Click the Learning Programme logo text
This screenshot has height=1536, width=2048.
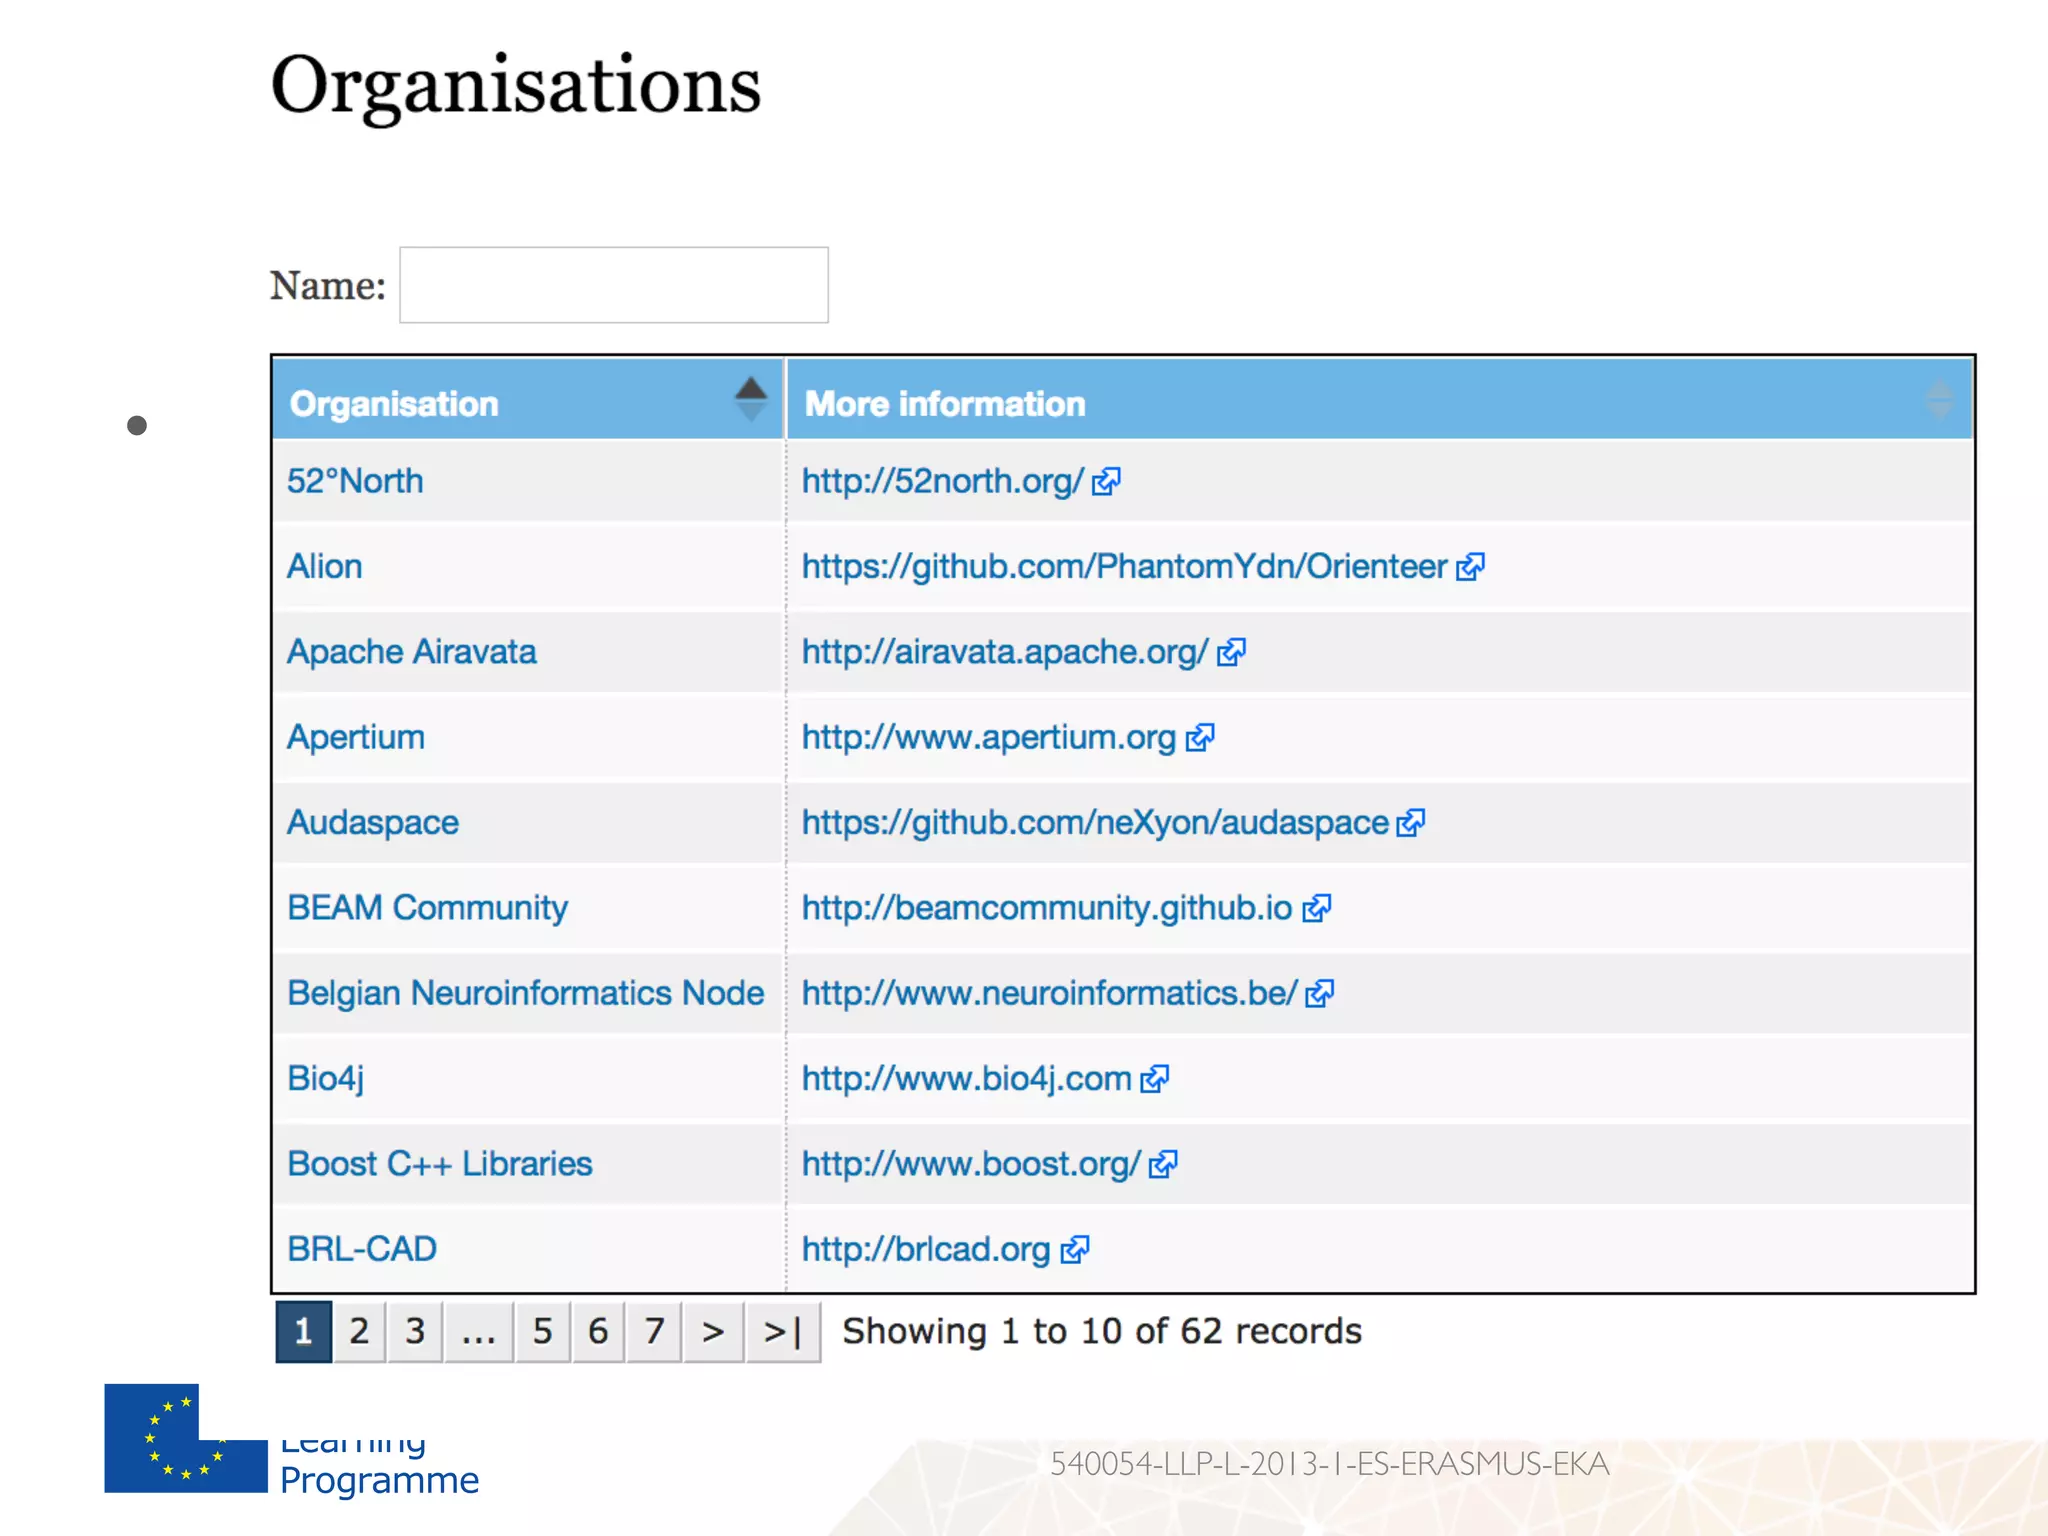pos(379,1467)
